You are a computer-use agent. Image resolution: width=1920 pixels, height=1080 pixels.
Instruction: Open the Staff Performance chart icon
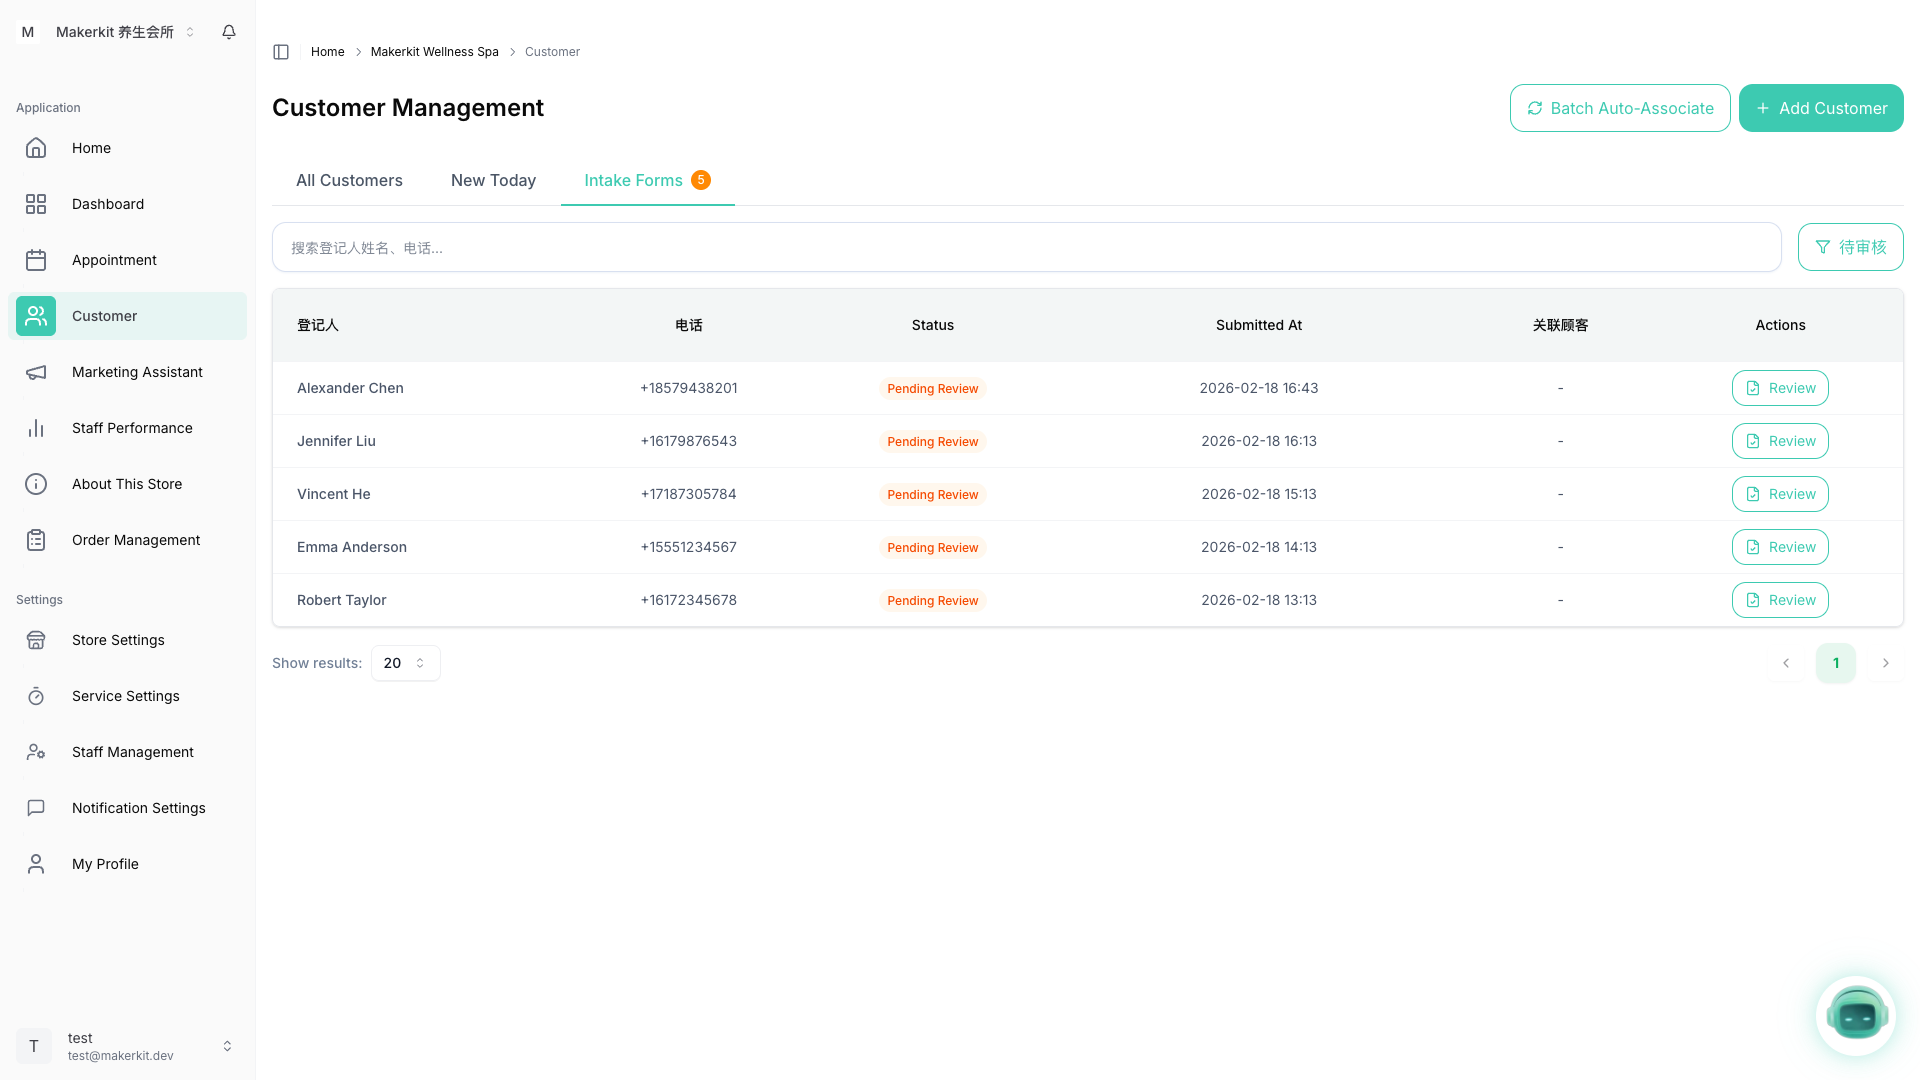coord(36,428)
